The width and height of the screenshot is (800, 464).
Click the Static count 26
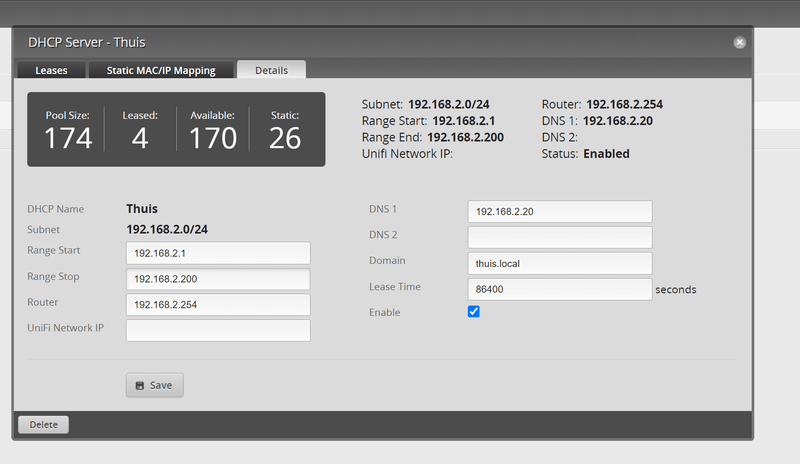(x=285, y=138)
